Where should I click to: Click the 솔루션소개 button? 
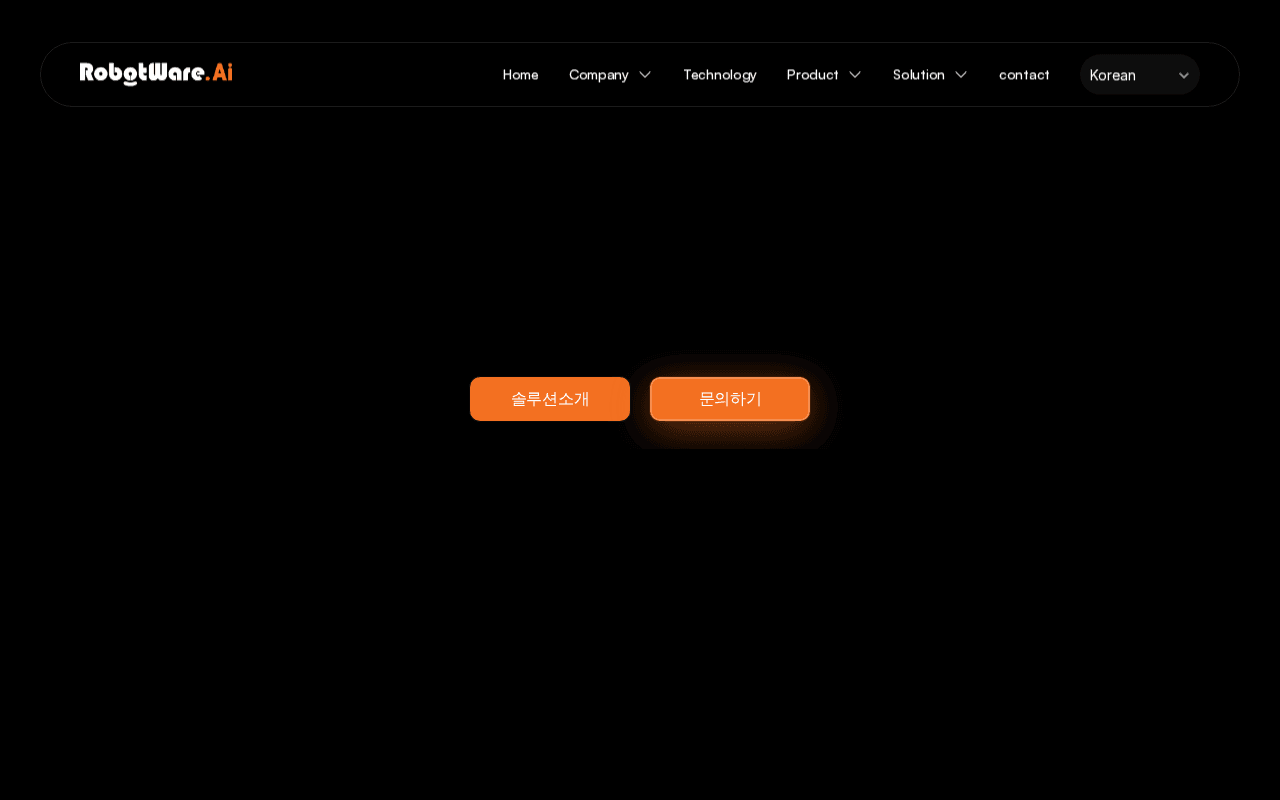coord(550,399)
